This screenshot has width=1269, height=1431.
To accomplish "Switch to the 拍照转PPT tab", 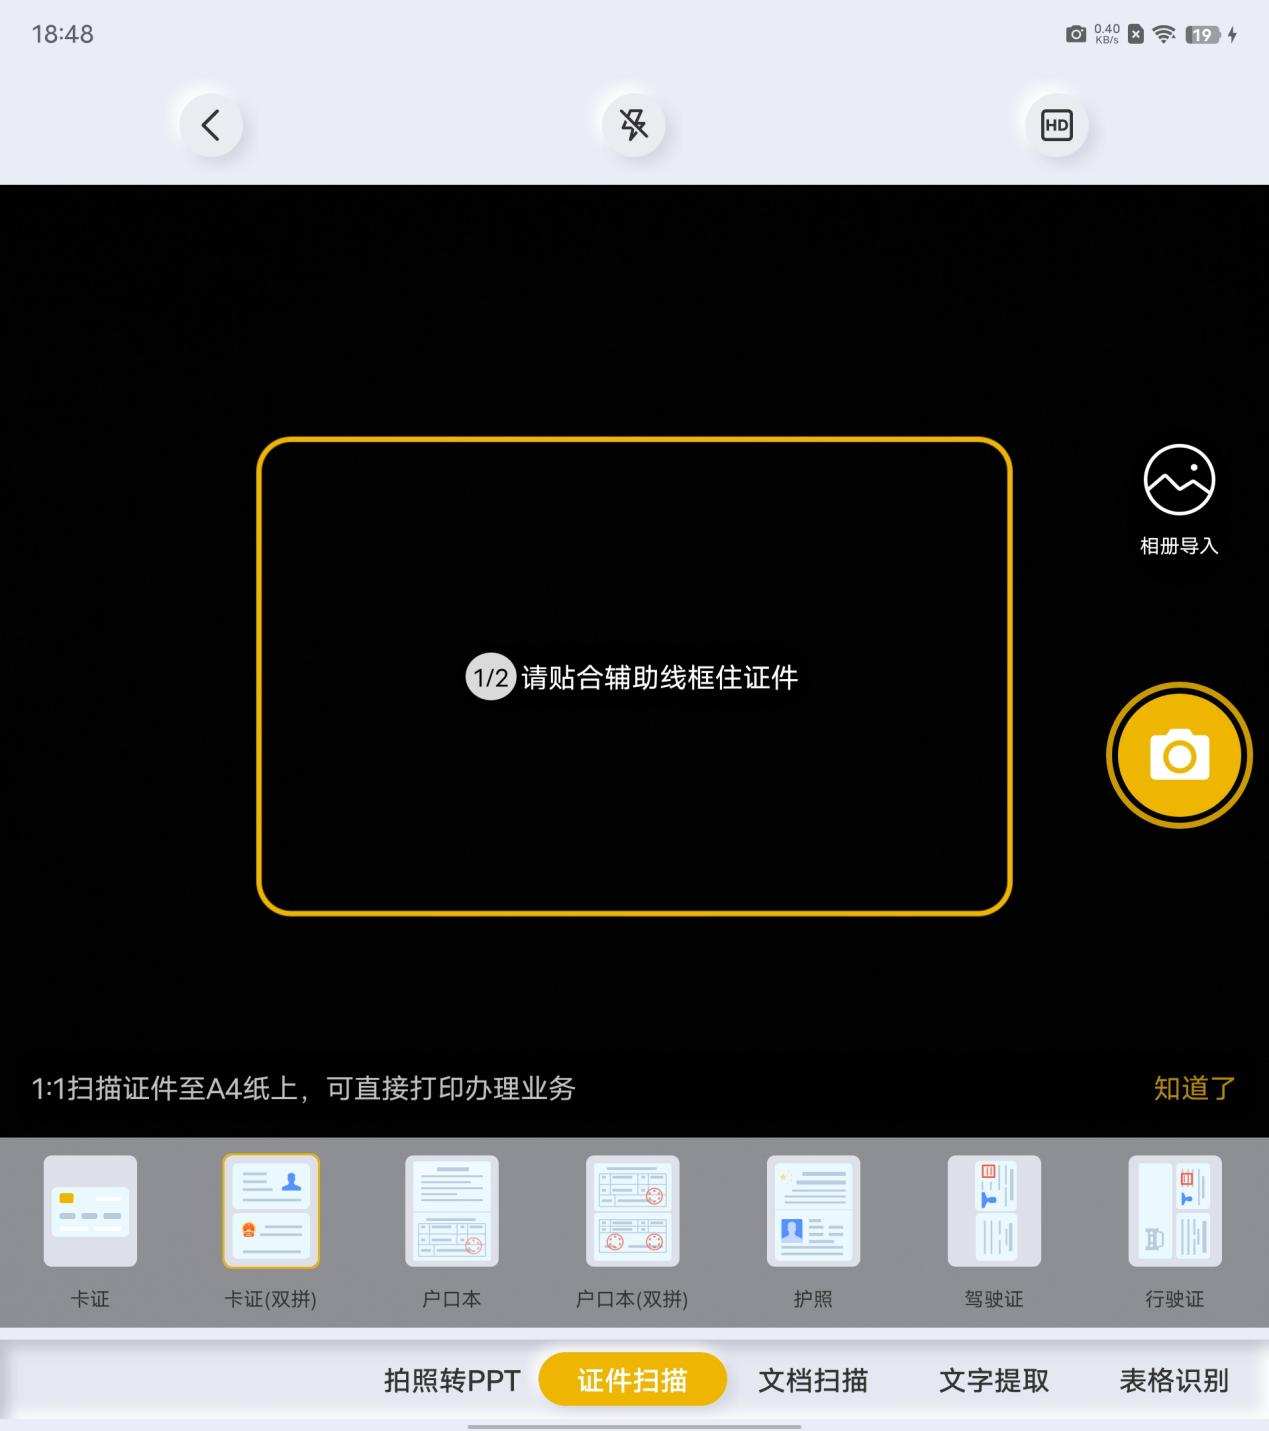I will [452, 1380].
